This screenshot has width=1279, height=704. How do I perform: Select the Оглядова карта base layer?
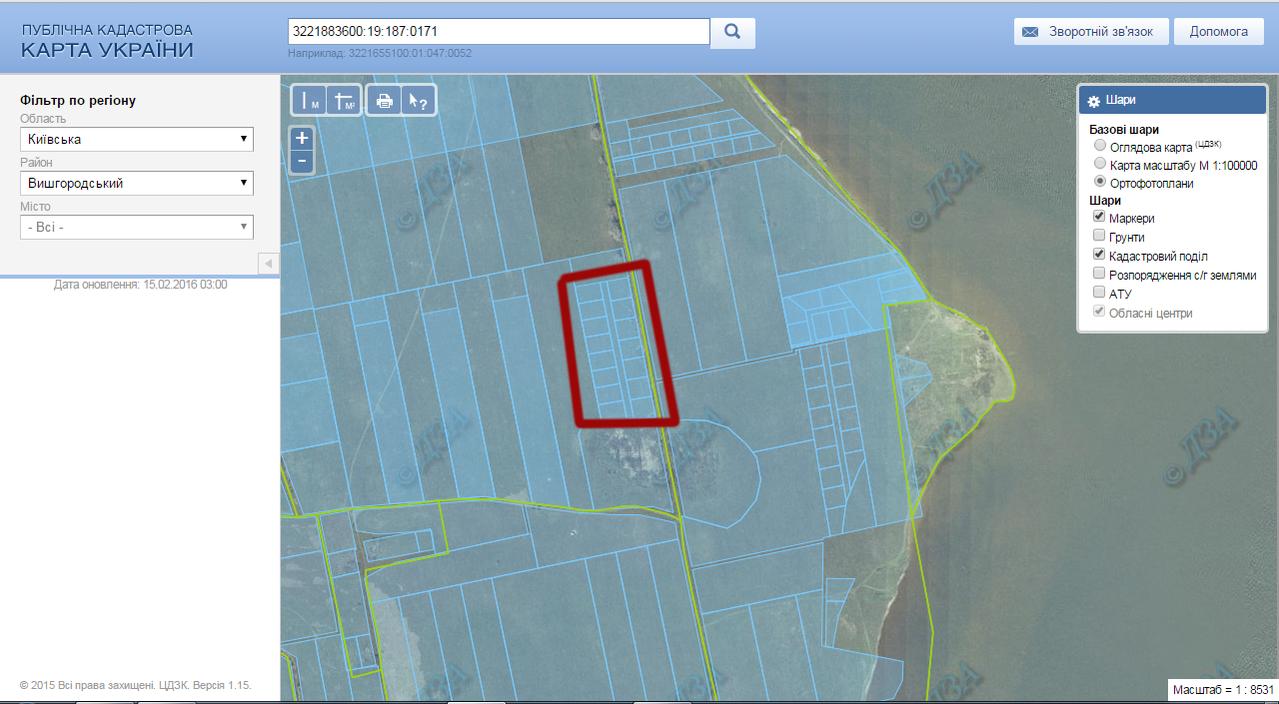click(x=1101, y=145)
